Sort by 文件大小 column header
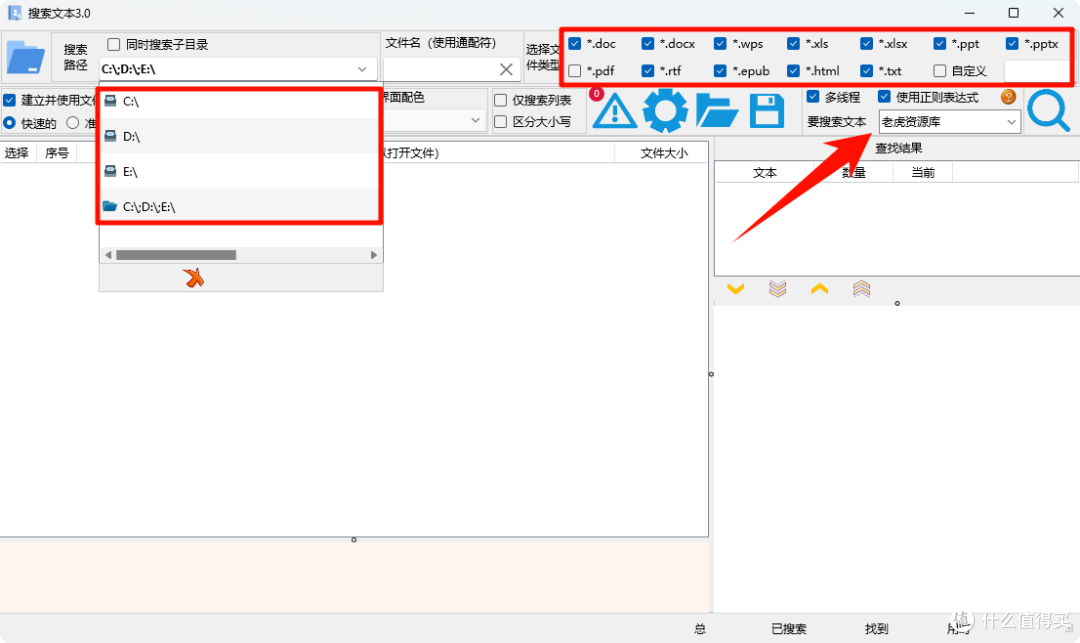Screen dimensions: 1080x643 pos(663,153)
